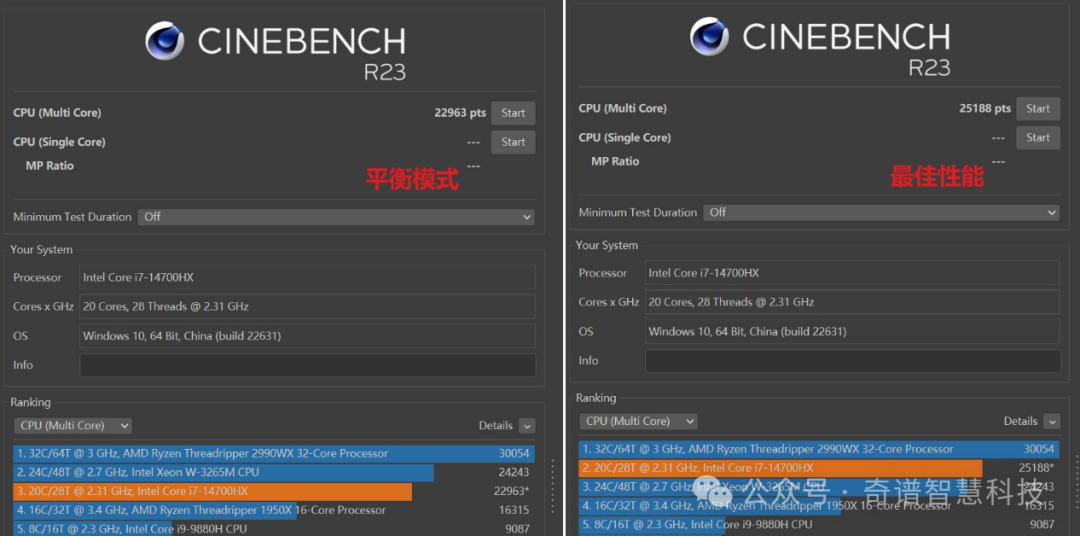Select i9-9880H ranking row in left window
Screen dimensions: 1080x536
[x=273, y=529]
